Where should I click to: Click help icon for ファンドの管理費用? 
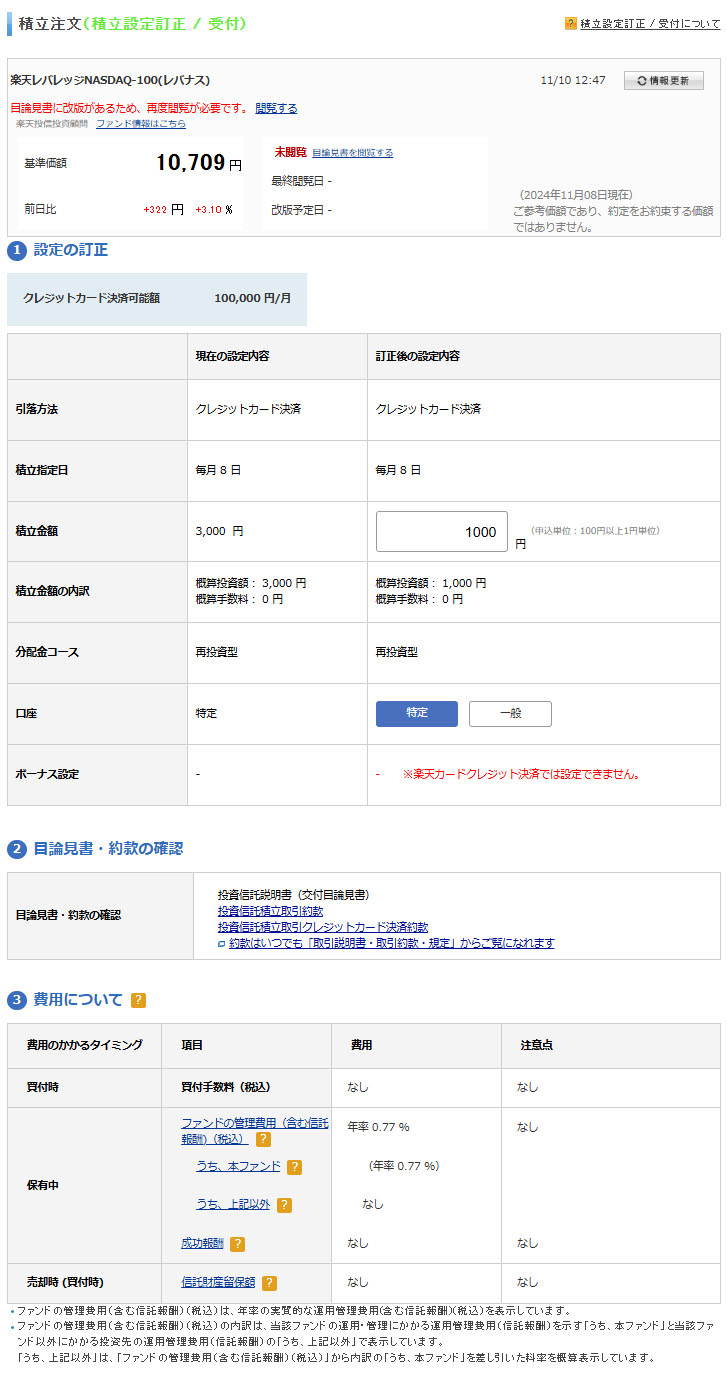(x=263, y=1139)
